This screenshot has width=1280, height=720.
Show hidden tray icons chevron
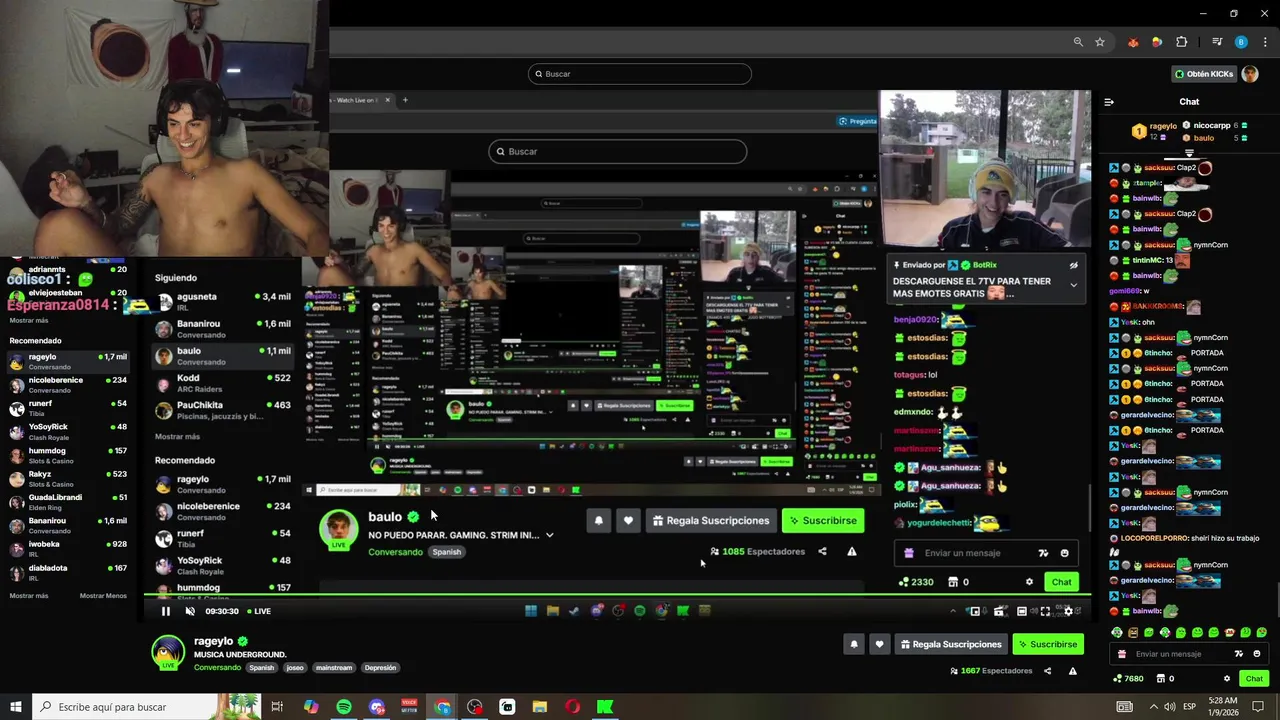(x=1152, y=707)
